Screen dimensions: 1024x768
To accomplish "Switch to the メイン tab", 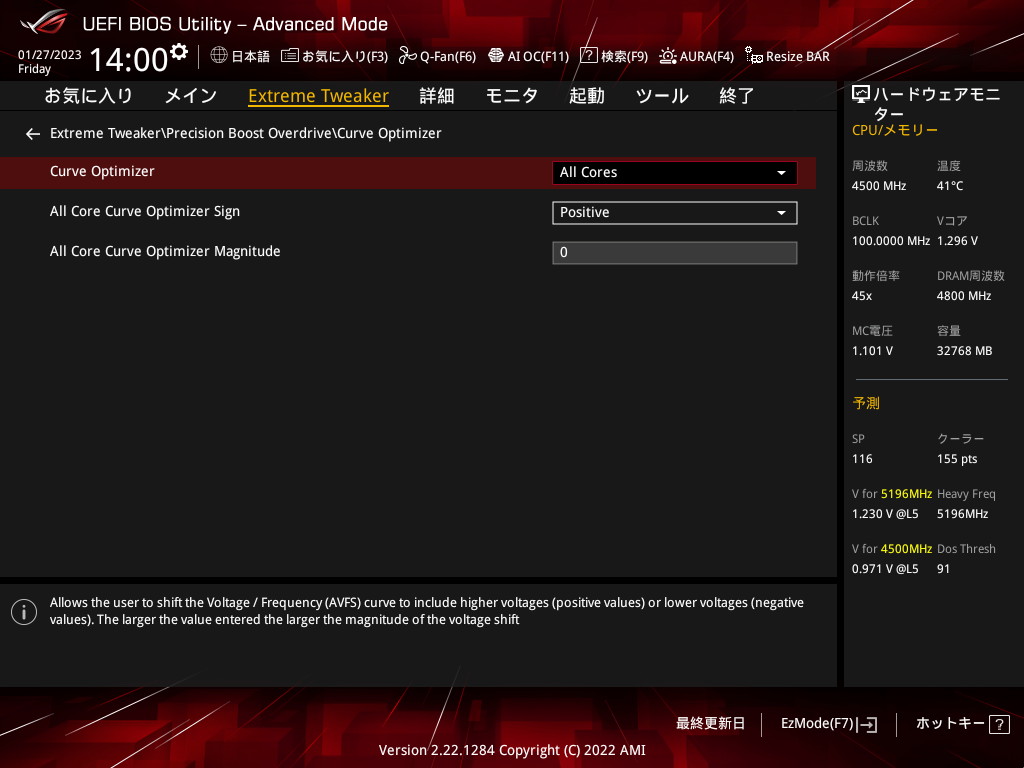I will coord(191,96).
